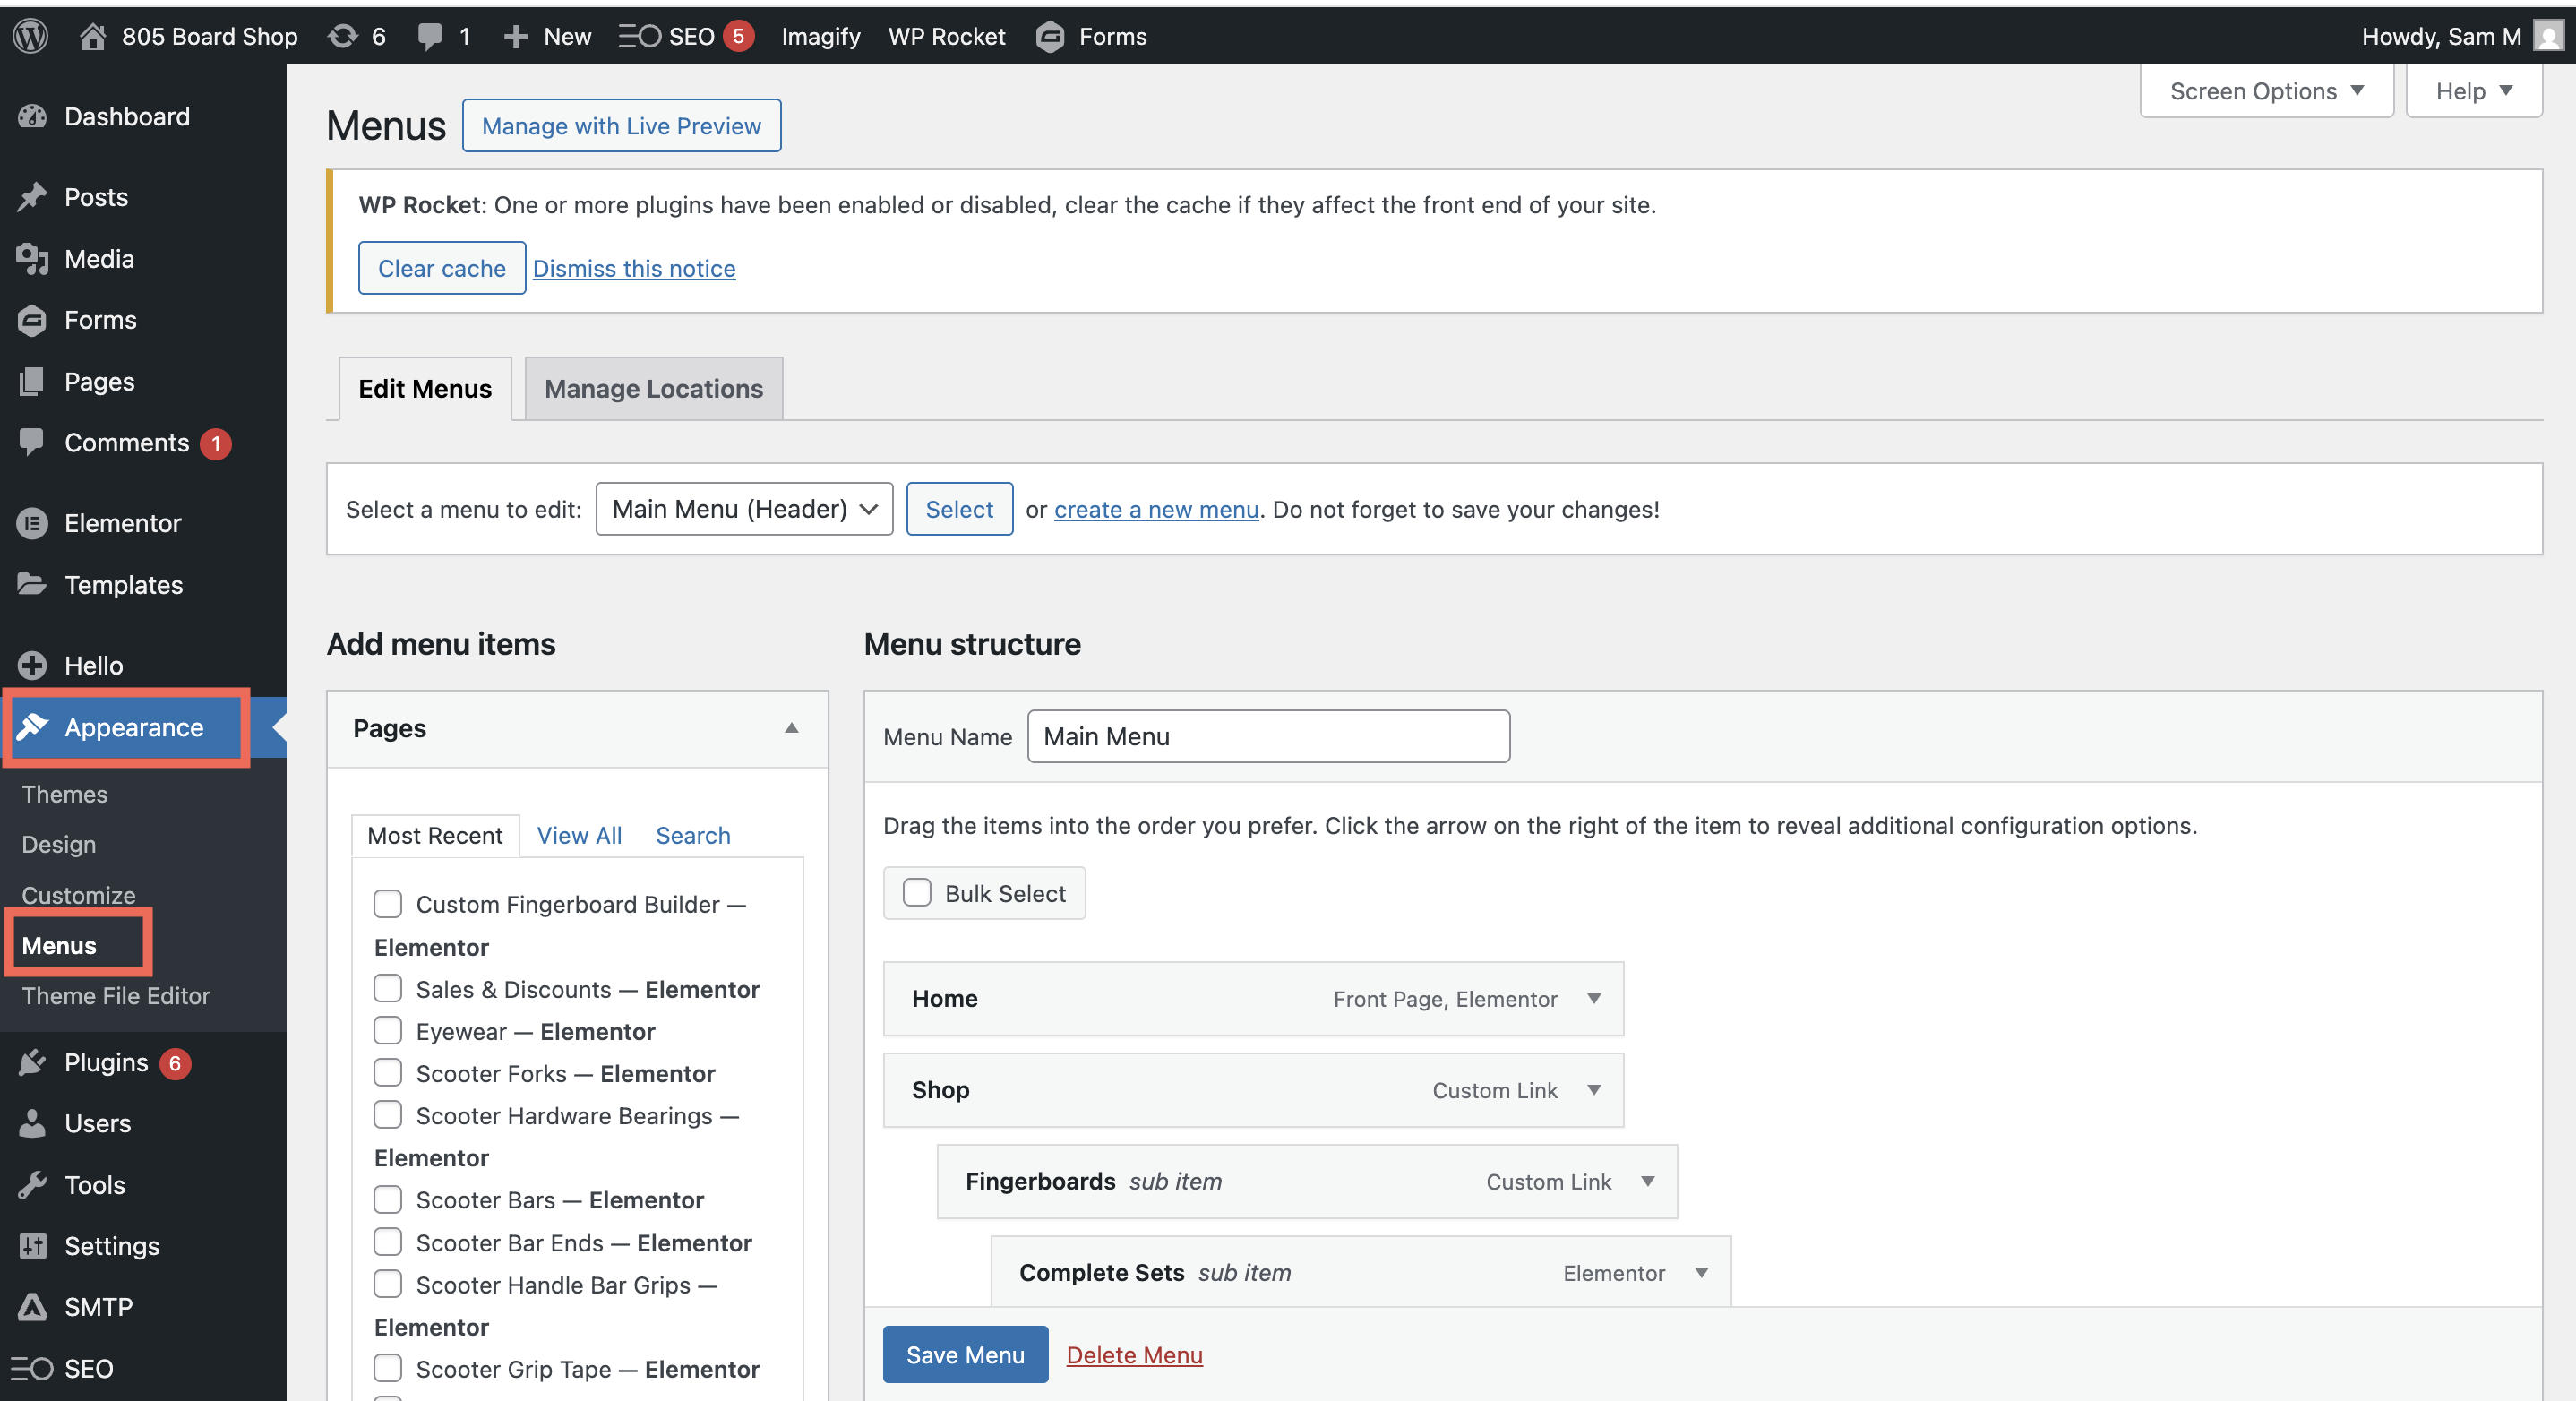
Task: Click the Users person icon
Action: [32, 1123]
